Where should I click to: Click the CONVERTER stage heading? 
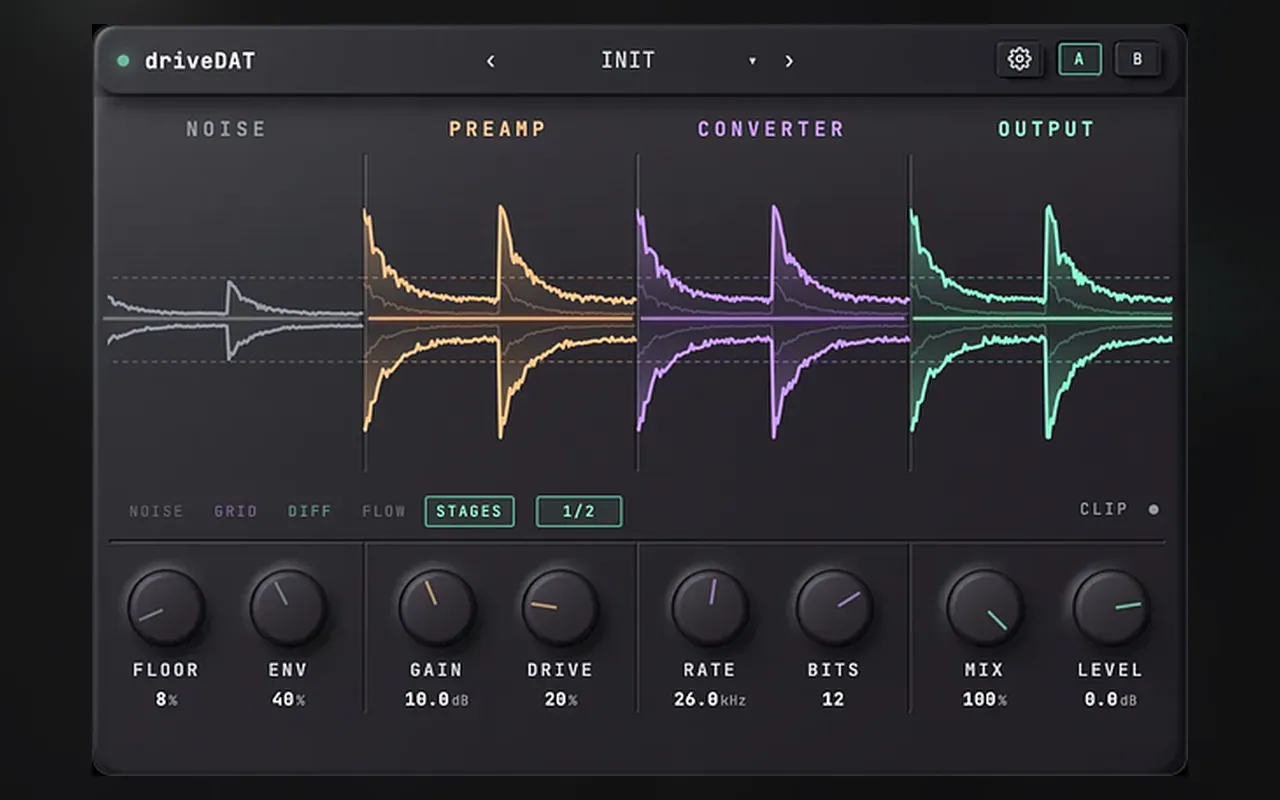click(771, 129)
